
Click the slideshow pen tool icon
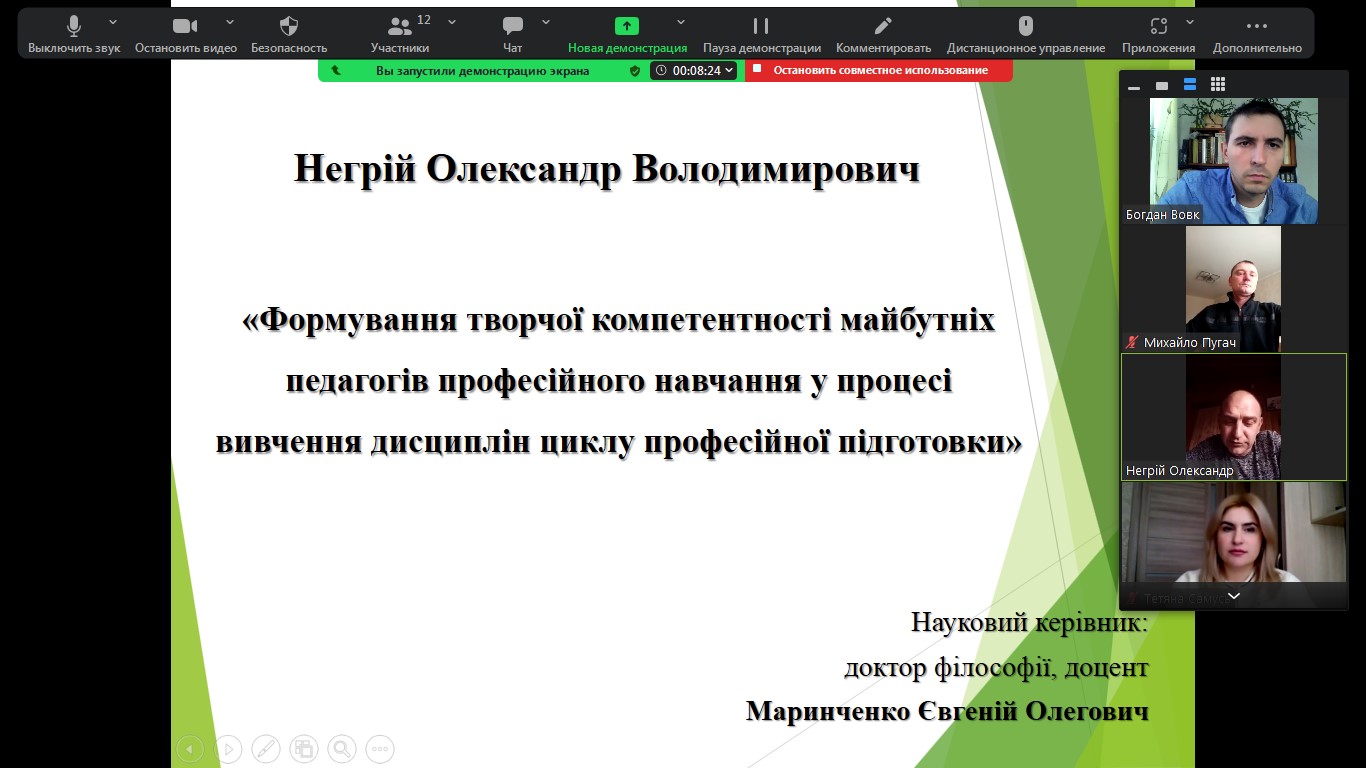click(265, 748)
